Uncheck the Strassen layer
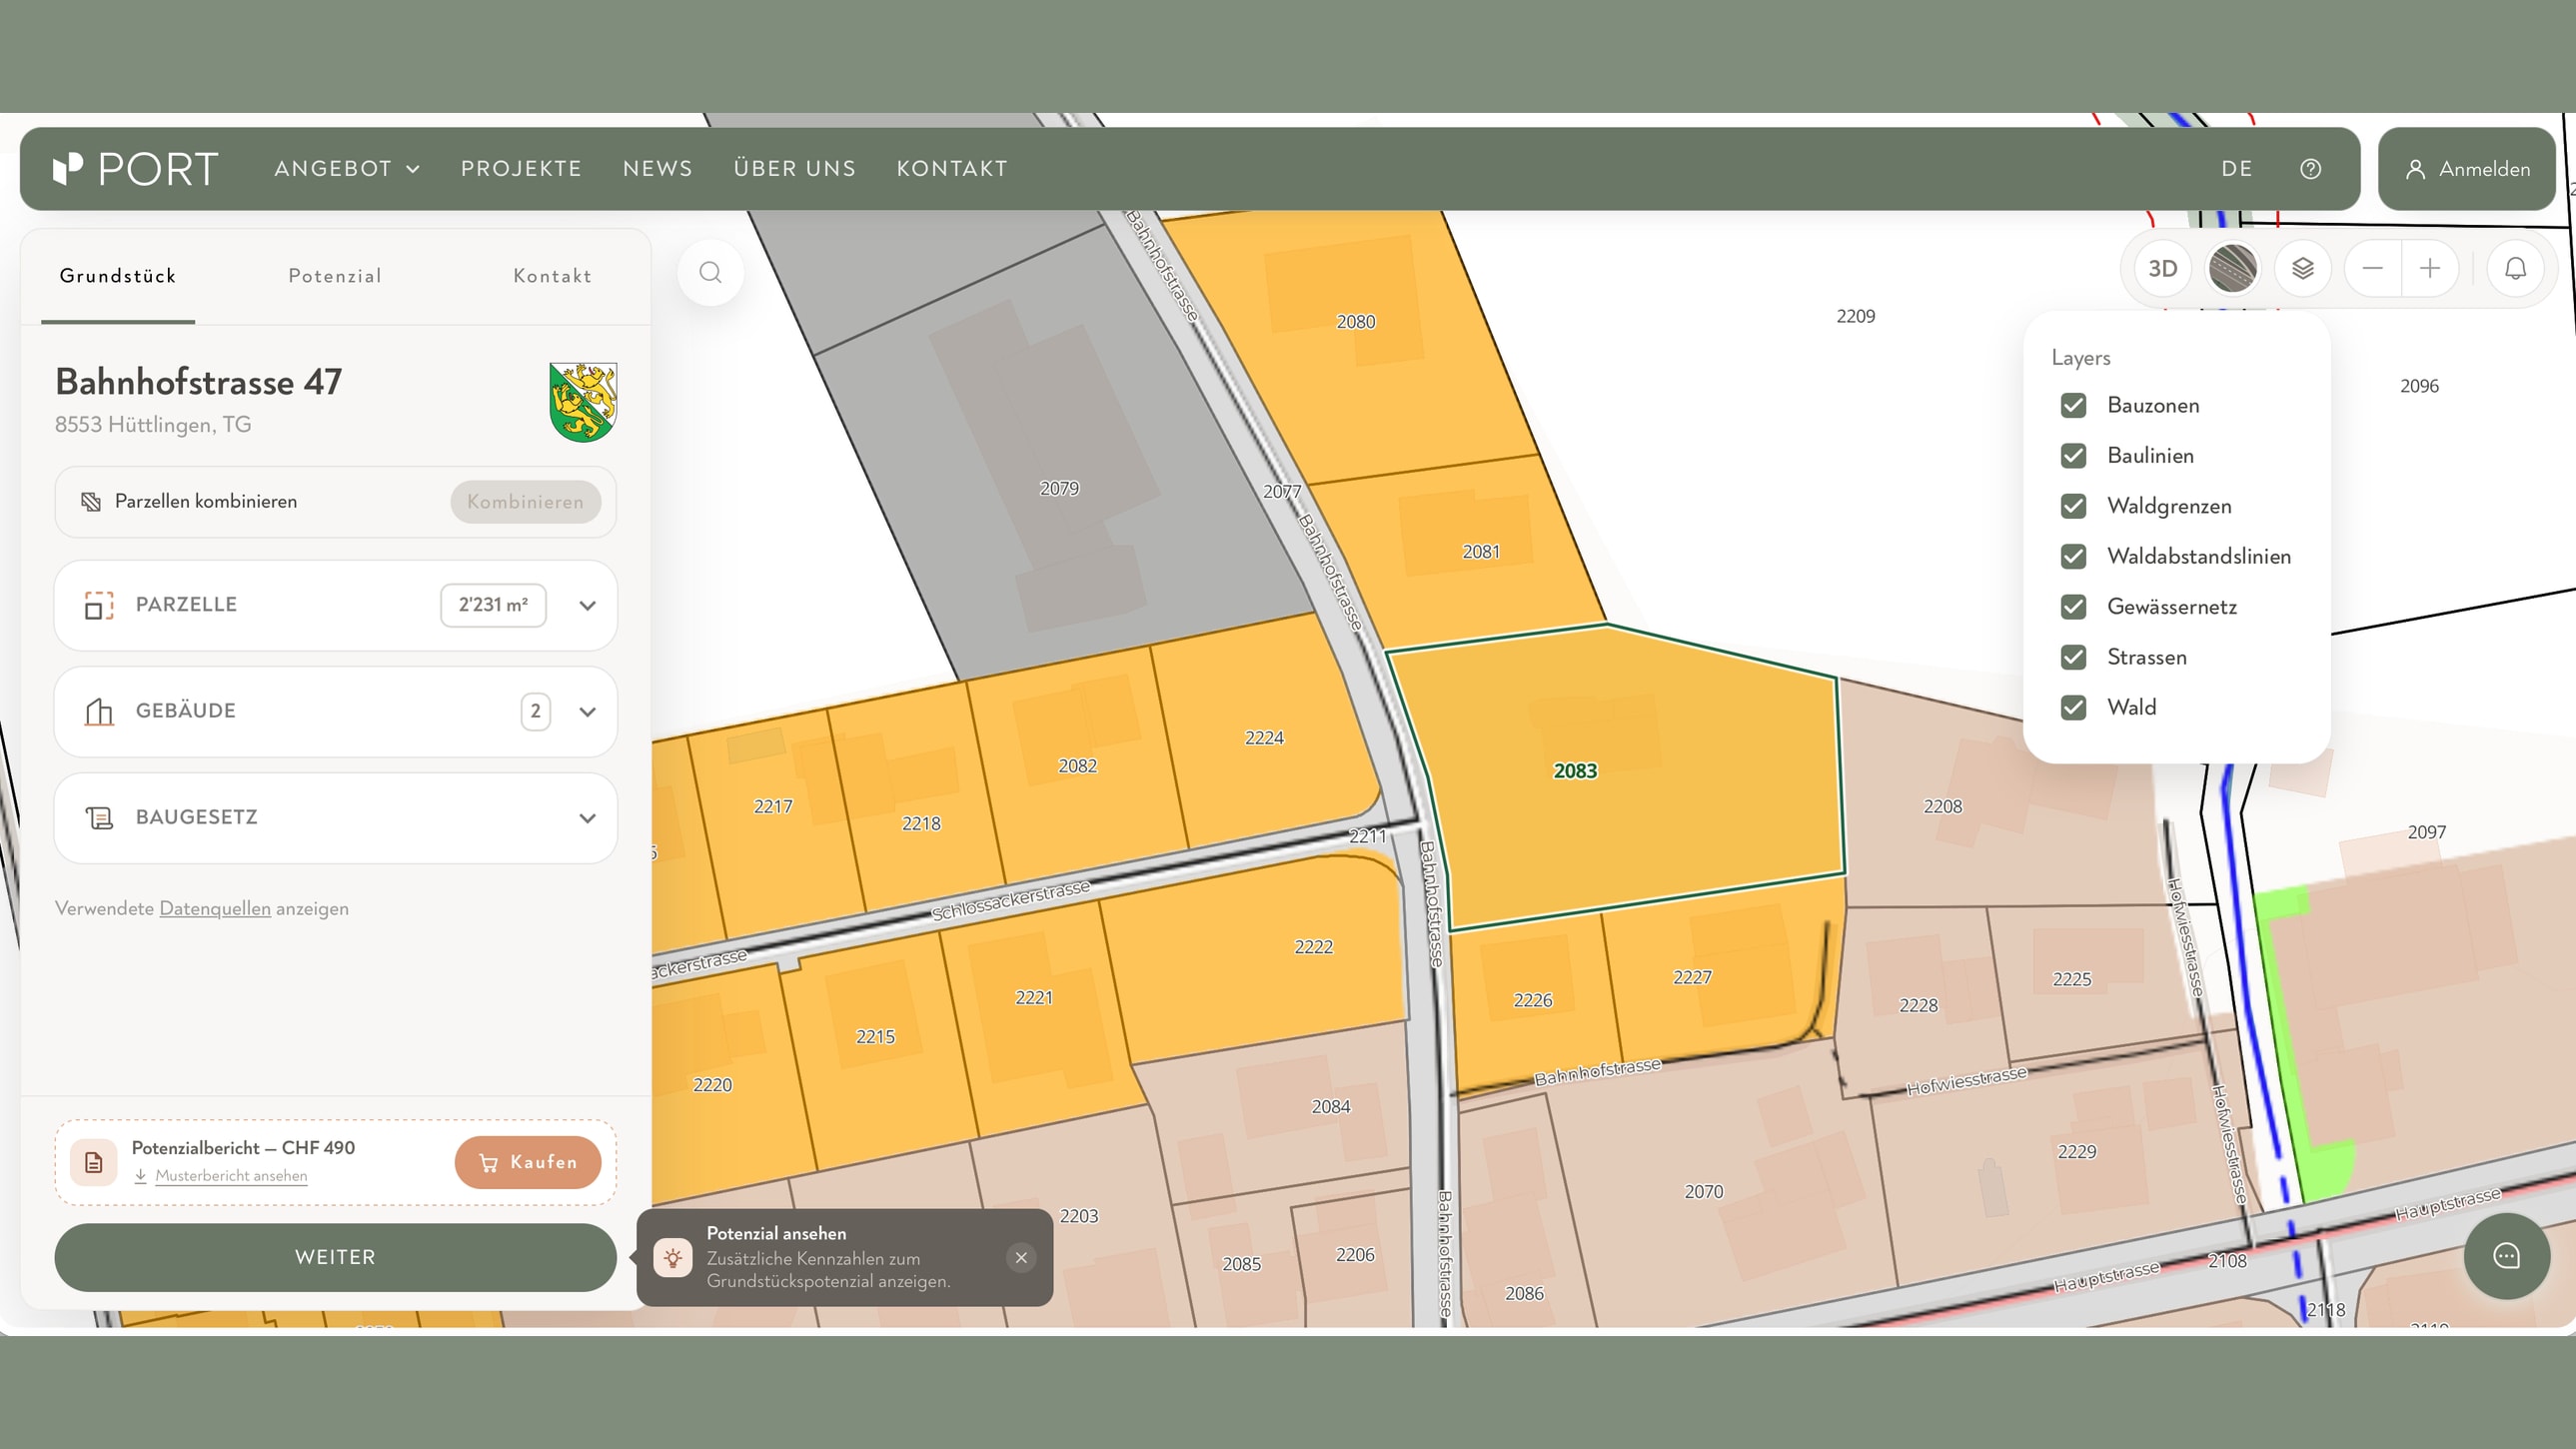2576x1449 pixels. coord(2074,657)
